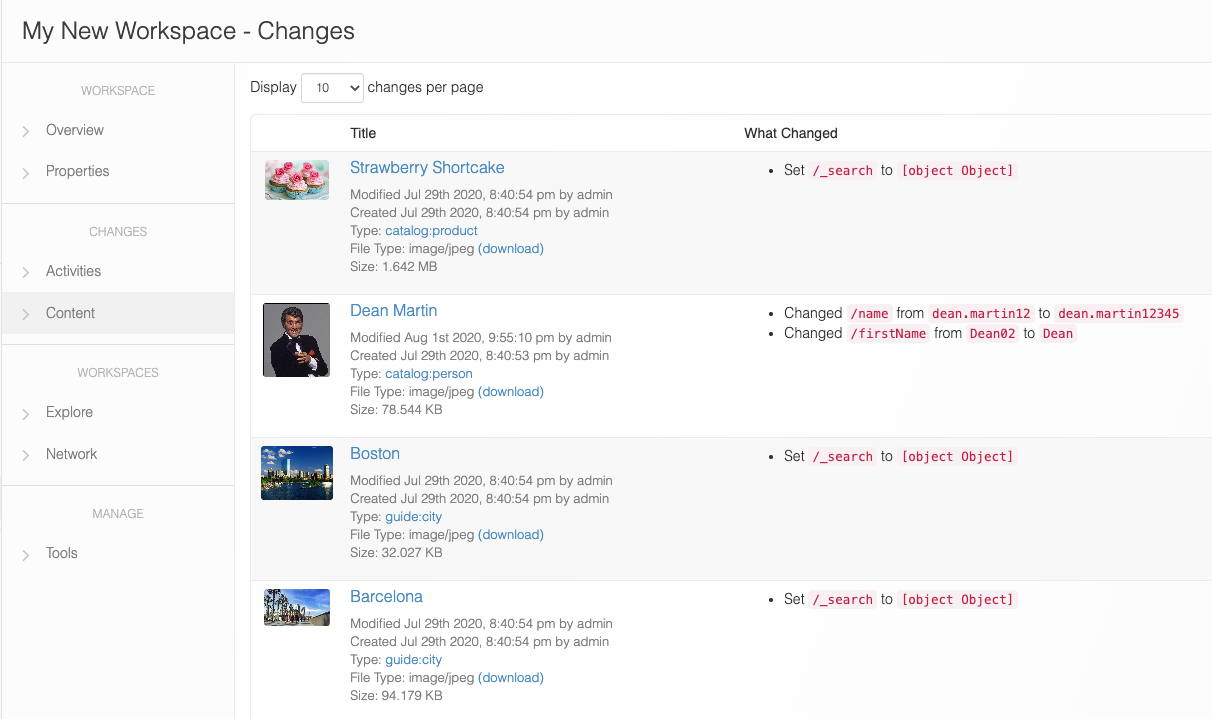Click the catalog:product type link
The width and height of the screenshot is (1212, 719).
[x=431, y=231]
